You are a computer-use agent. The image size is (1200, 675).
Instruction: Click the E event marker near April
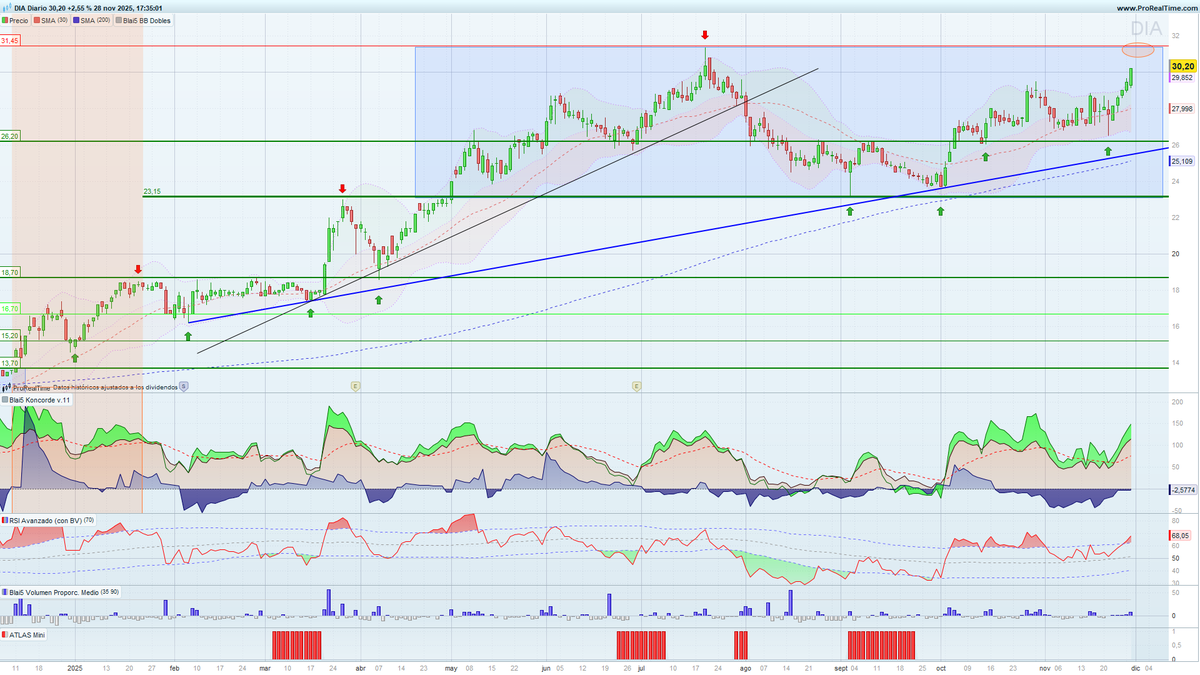[354, 385]
